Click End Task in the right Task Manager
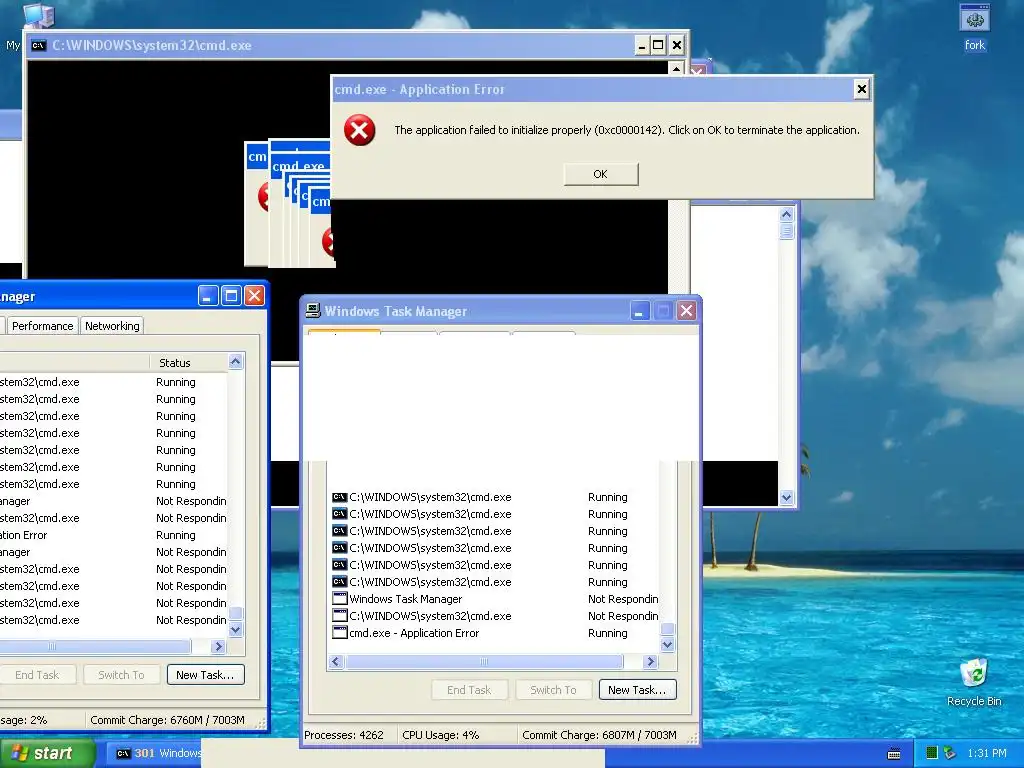1024x768 pixels. coord(469,690)
